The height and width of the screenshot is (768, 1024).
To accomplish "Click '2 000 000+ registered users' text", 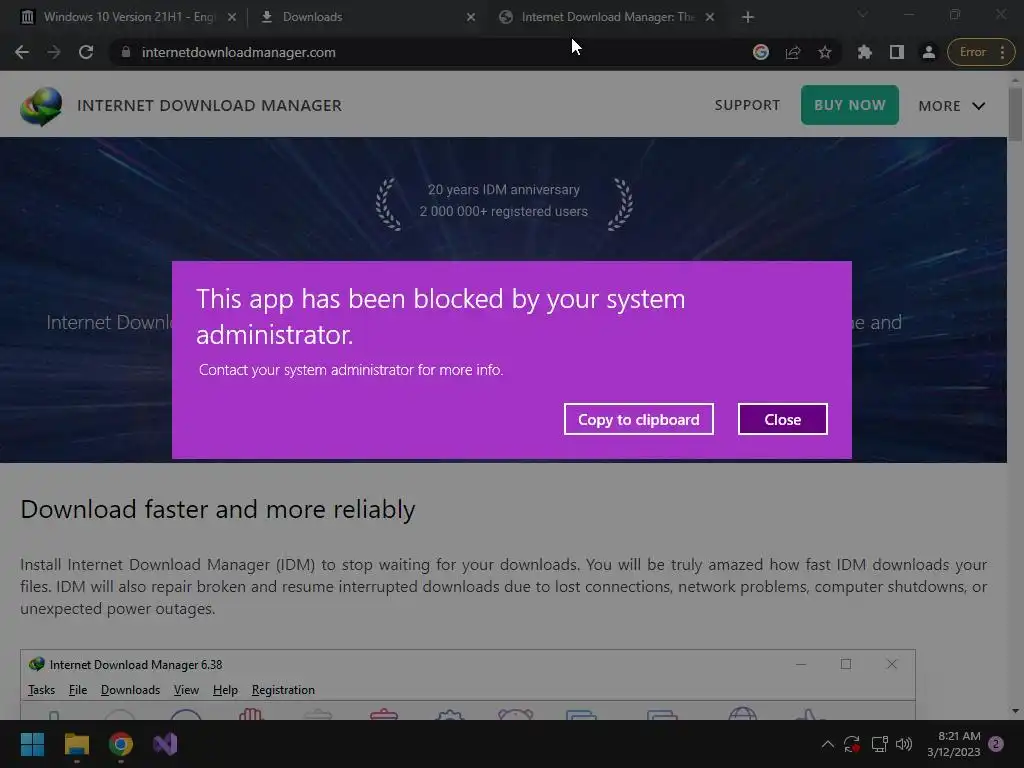I will coord(504,211).
